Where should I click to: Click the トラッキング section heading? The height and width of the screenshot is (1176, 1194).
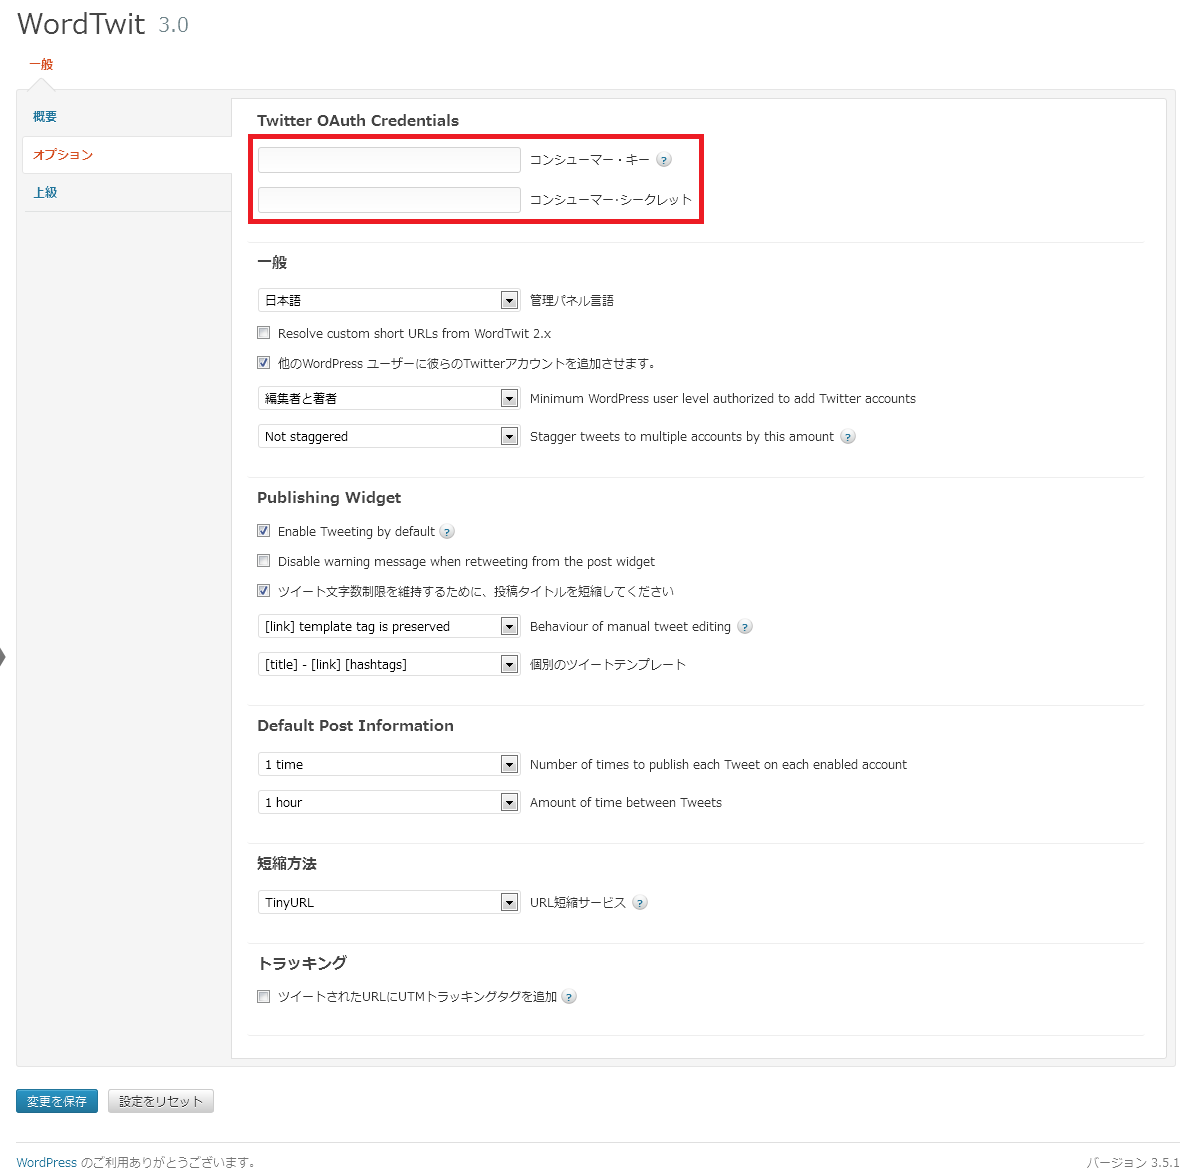(302, 963)
